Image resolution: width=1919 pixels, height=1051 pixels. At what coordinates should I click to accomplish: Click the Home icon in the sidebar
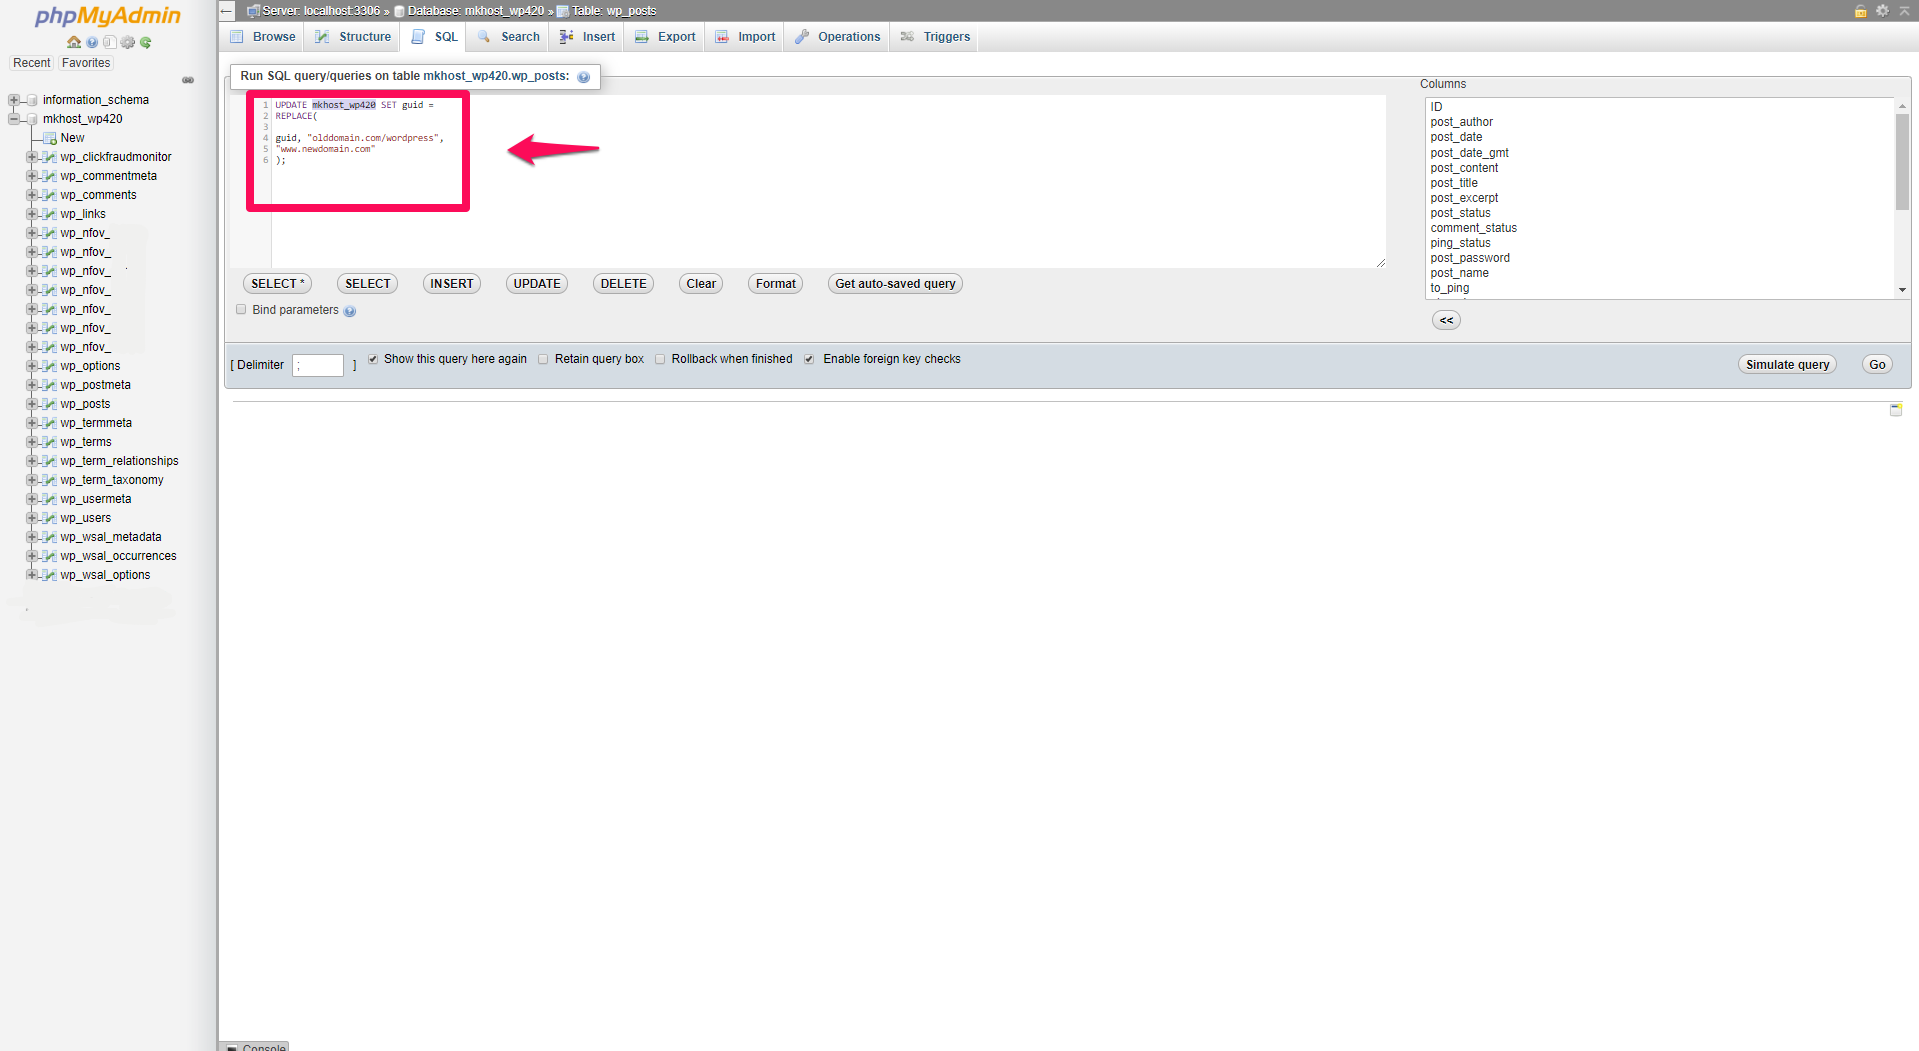point(74,42)
